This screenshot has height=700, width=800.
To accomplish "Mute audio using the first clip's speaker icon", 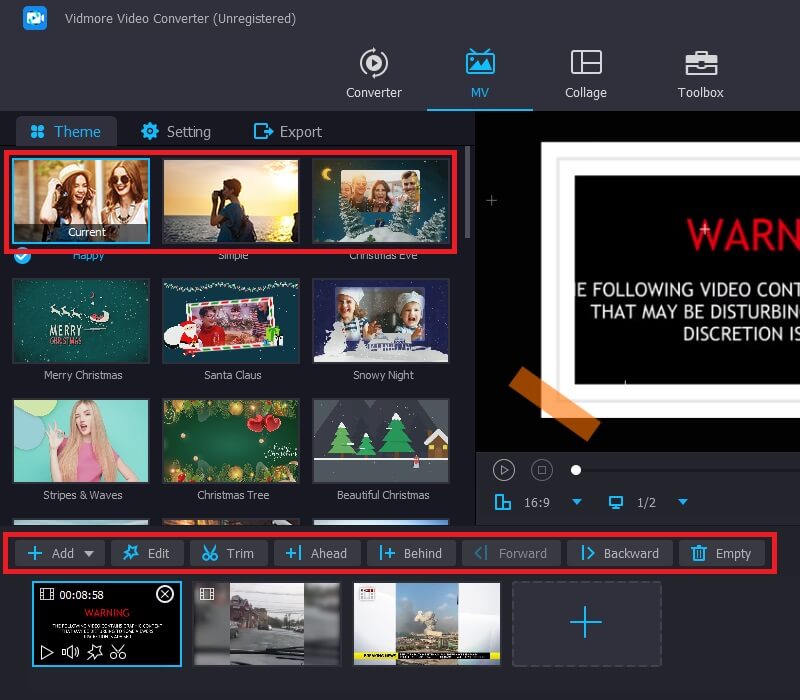I will click(x=70, y=653).
